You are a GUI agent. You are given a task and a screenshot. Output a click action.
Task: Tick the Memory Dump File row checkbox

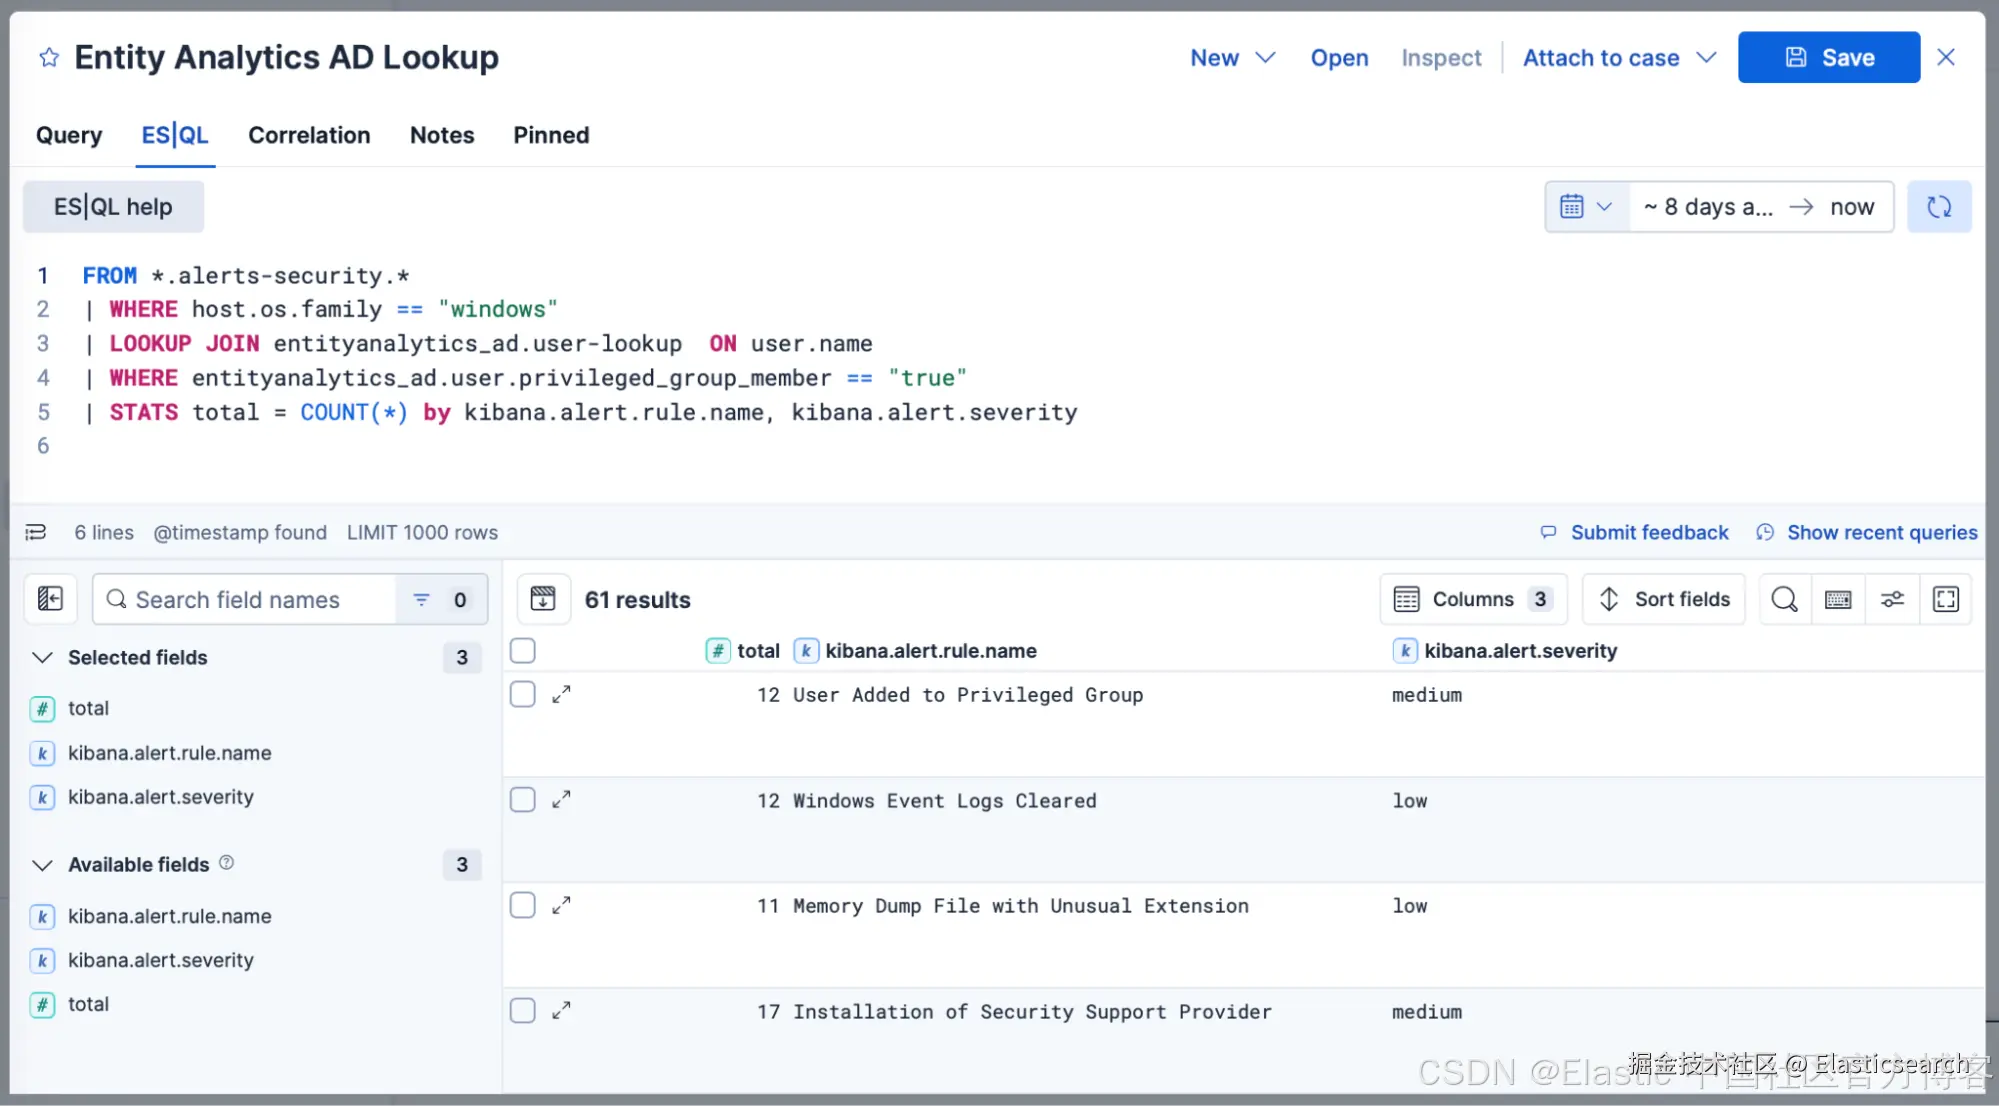point(523,905)
